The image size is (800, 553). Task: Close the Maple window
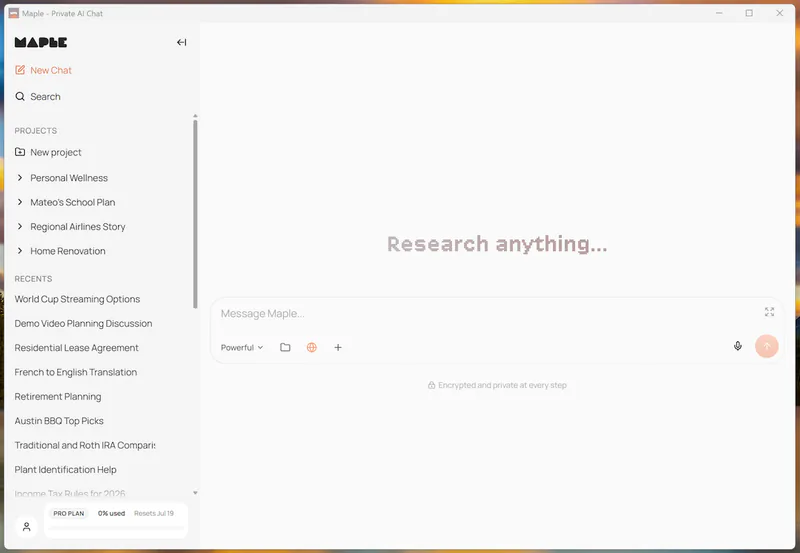(780, 13)
